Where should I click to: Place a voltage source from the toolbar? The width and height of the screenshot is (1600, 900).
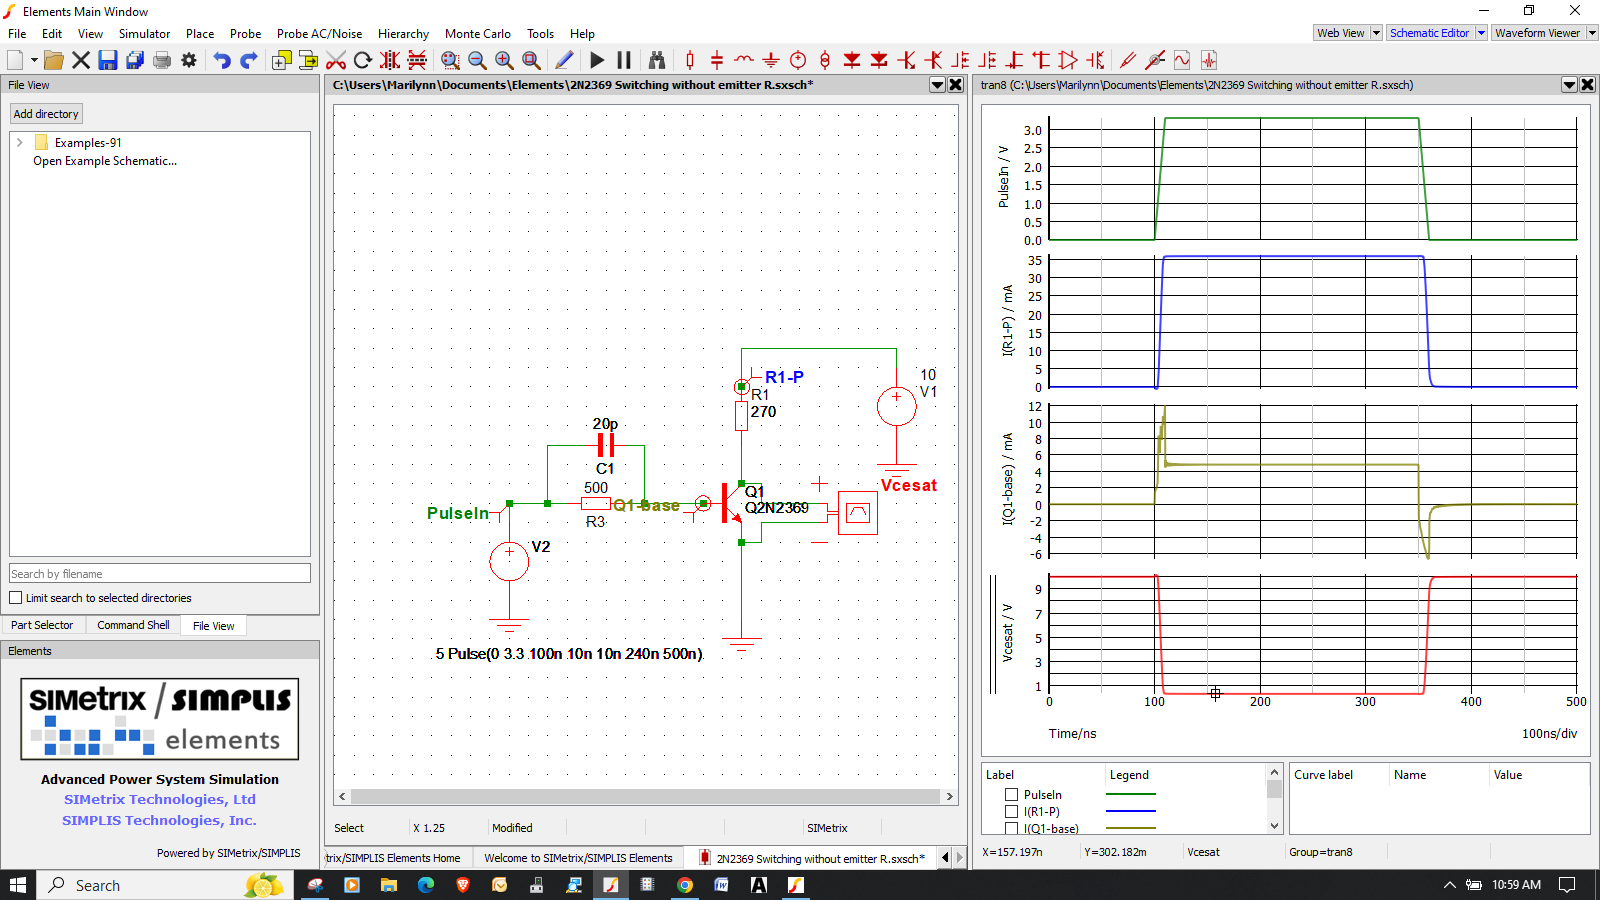pyautogui.click(x=798, y=60)
